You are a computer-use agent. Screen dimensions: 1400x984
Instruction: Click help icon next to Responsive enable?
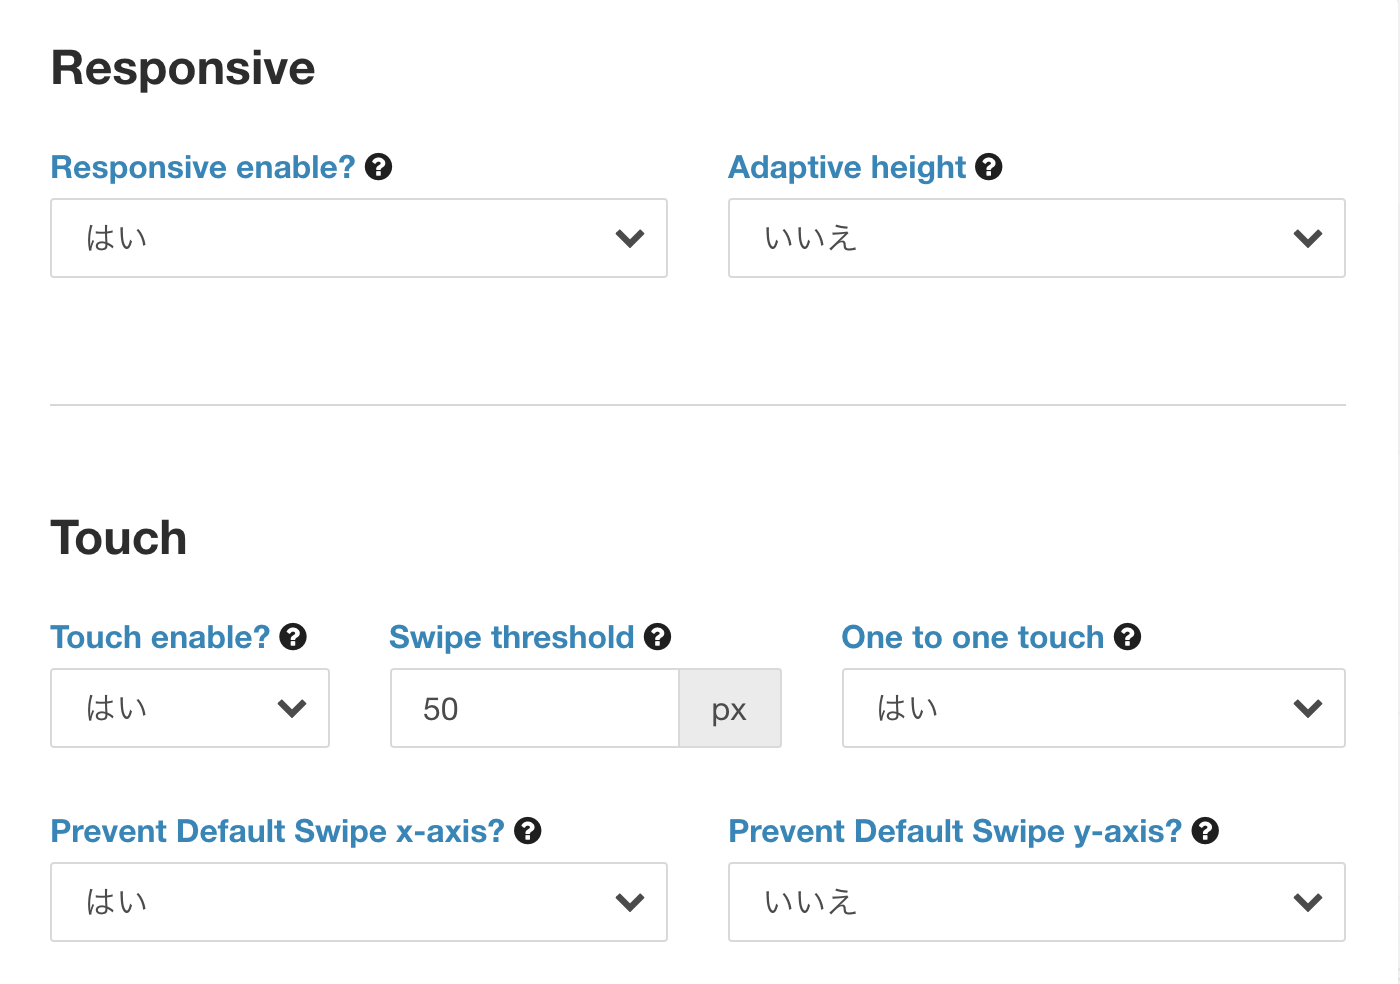pyautogui.click(x=378, y=167)
